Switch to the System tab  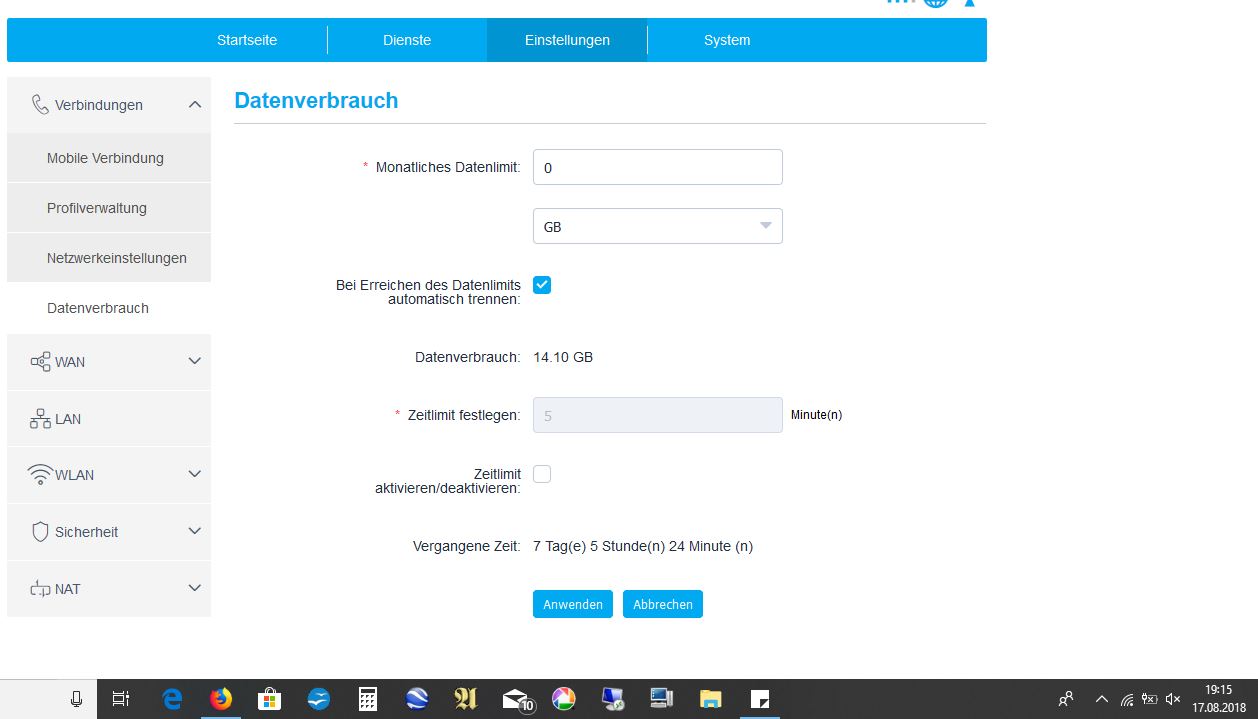726,40
